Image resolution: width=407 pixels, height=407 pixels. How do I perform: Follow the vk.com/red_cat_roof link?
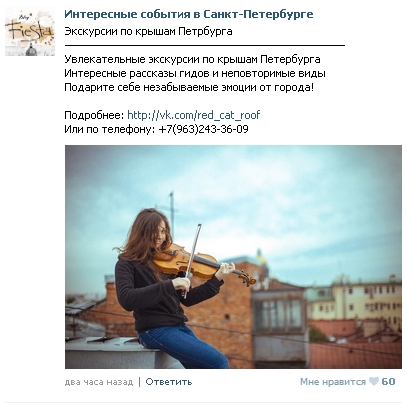click(x=193, y=115)
